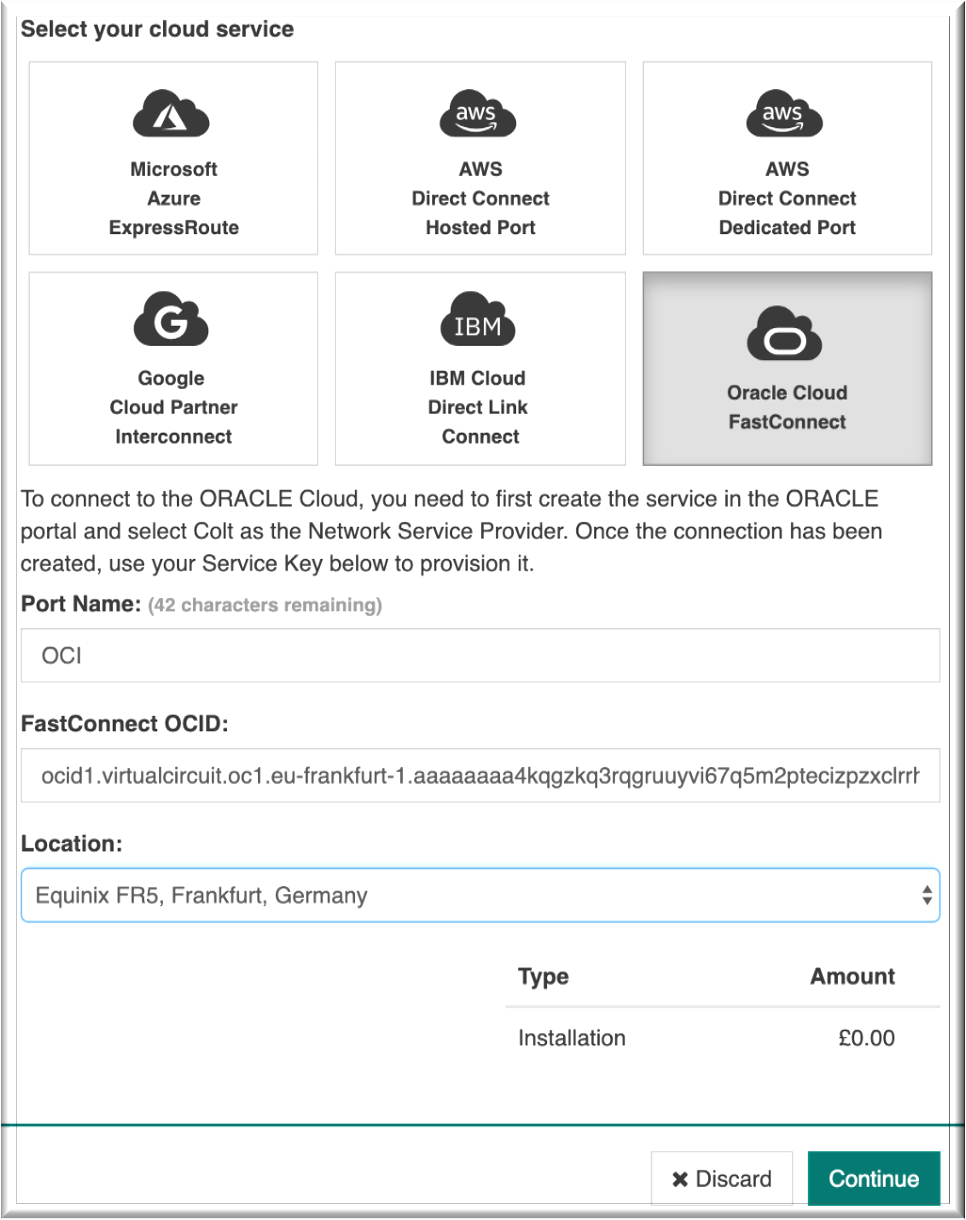This screenshot has height=1220, width=966.
Task: Select AWS Direct Connect Hosted Port service
Action: (479, 158)
